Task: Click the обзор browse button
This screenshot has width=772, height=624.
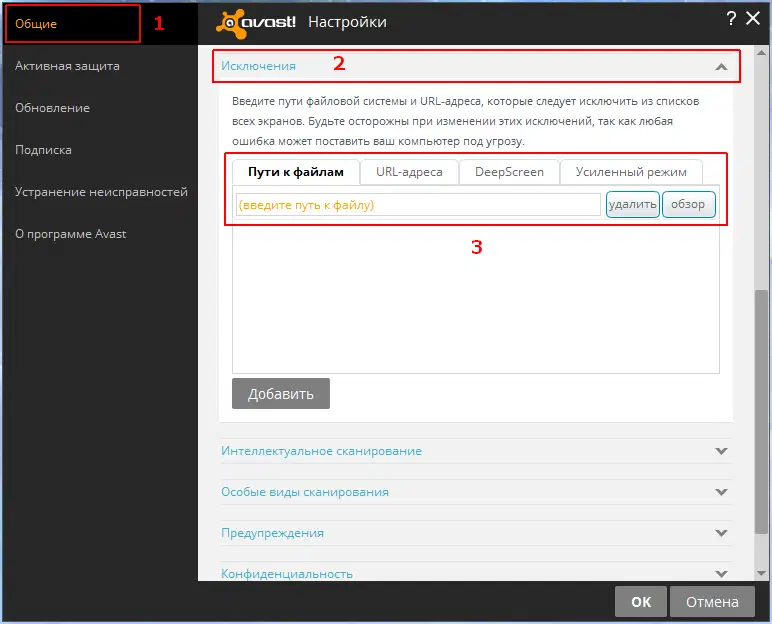Action: 688,204
